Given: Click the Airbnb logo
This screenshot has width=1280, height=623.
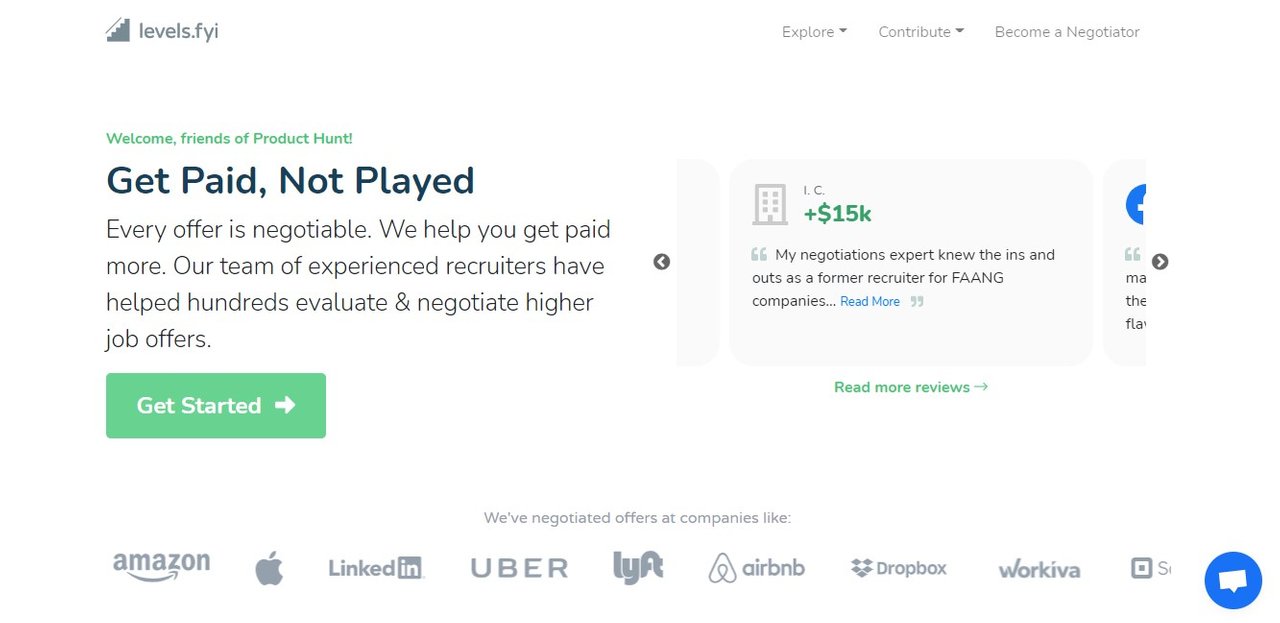Looking at the screenshot, I should point(756,568).
